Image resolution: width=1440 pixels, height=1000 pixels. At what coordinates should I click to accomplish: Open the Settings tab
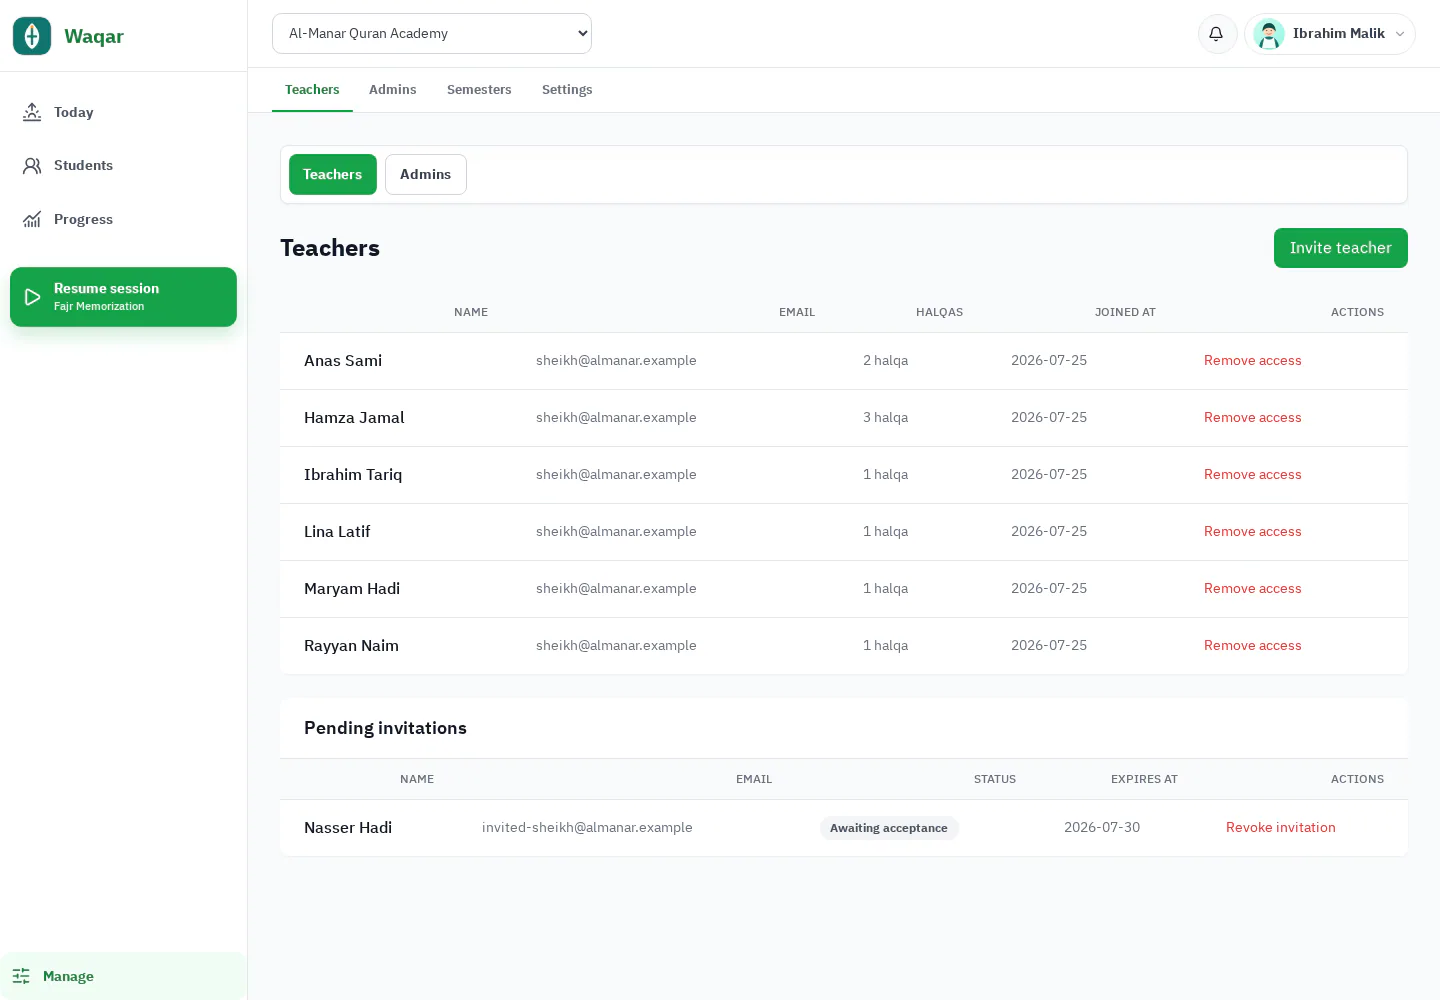click(567, 90)
